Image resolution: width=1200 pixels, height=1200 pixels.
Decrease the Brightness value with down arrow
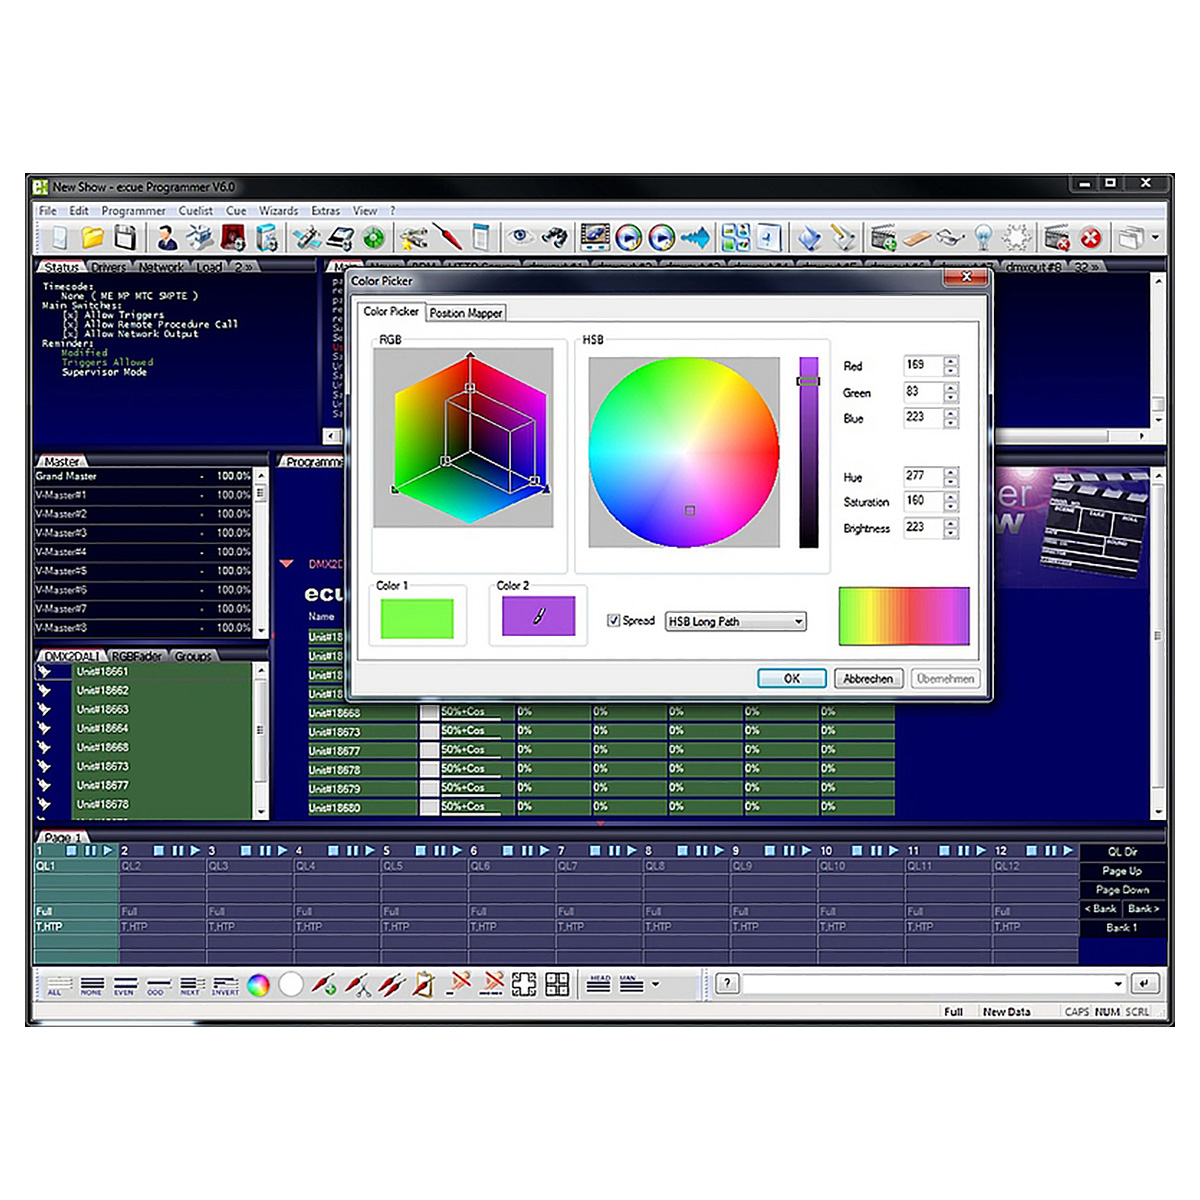coord(951,533)
